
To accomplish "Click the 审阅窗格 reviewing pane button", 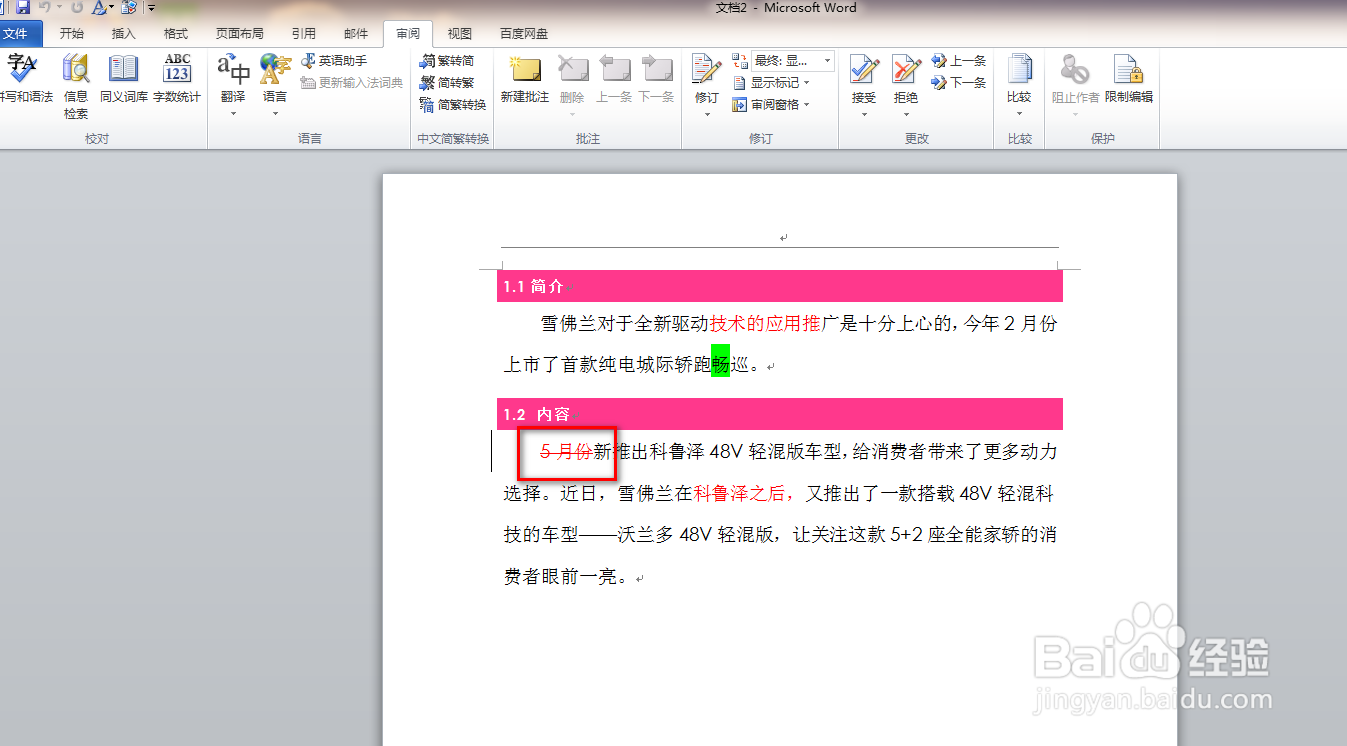I will click(767, 105).
